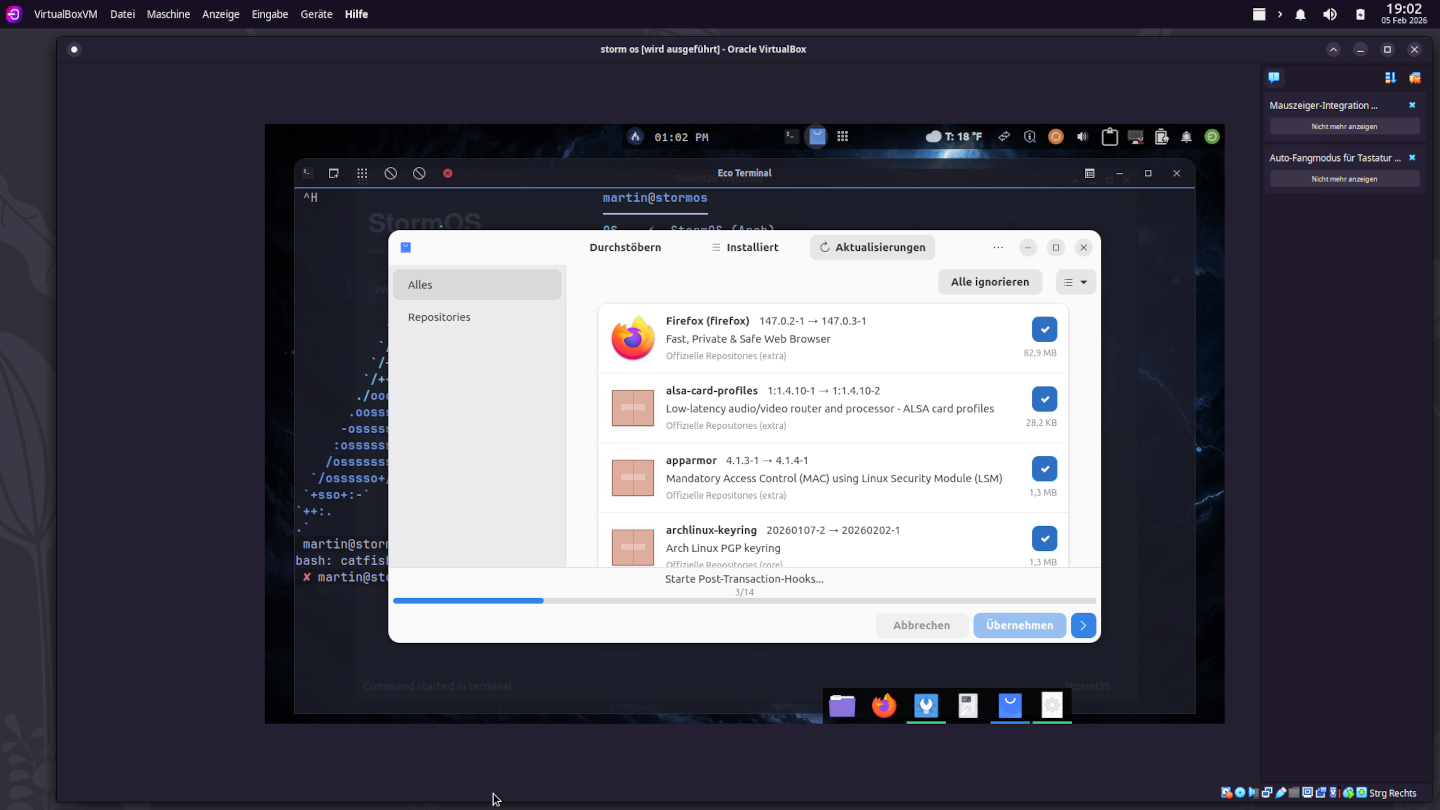Open Firefox from the StormOS dock
1440x810 pixels.
(884, 706)
